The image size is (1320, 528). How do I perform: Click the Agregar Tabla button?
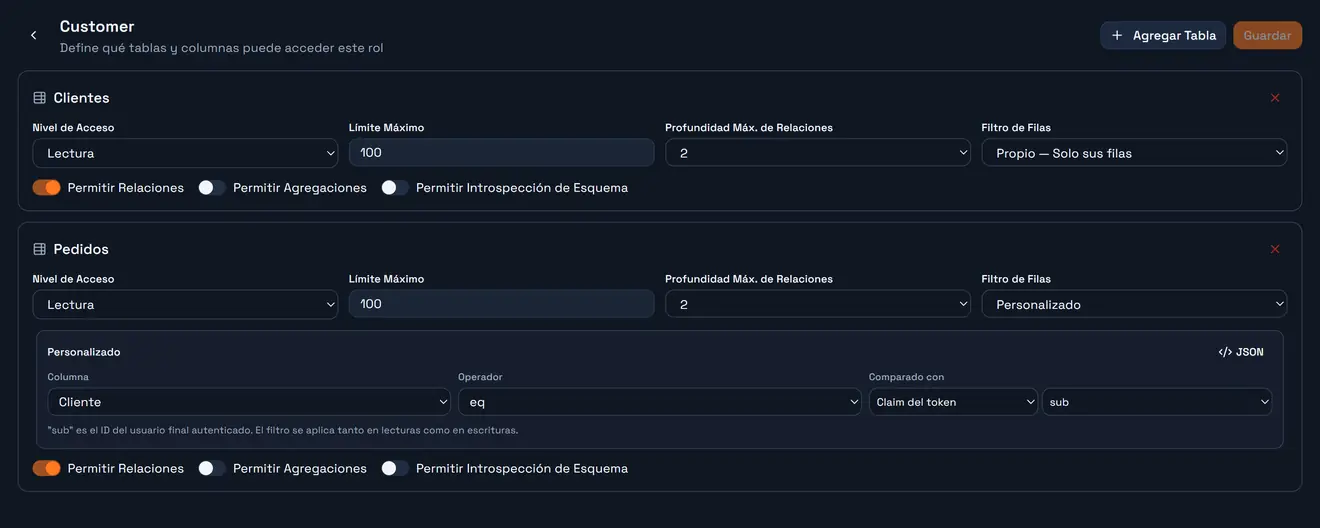[x=1163, y=35]
